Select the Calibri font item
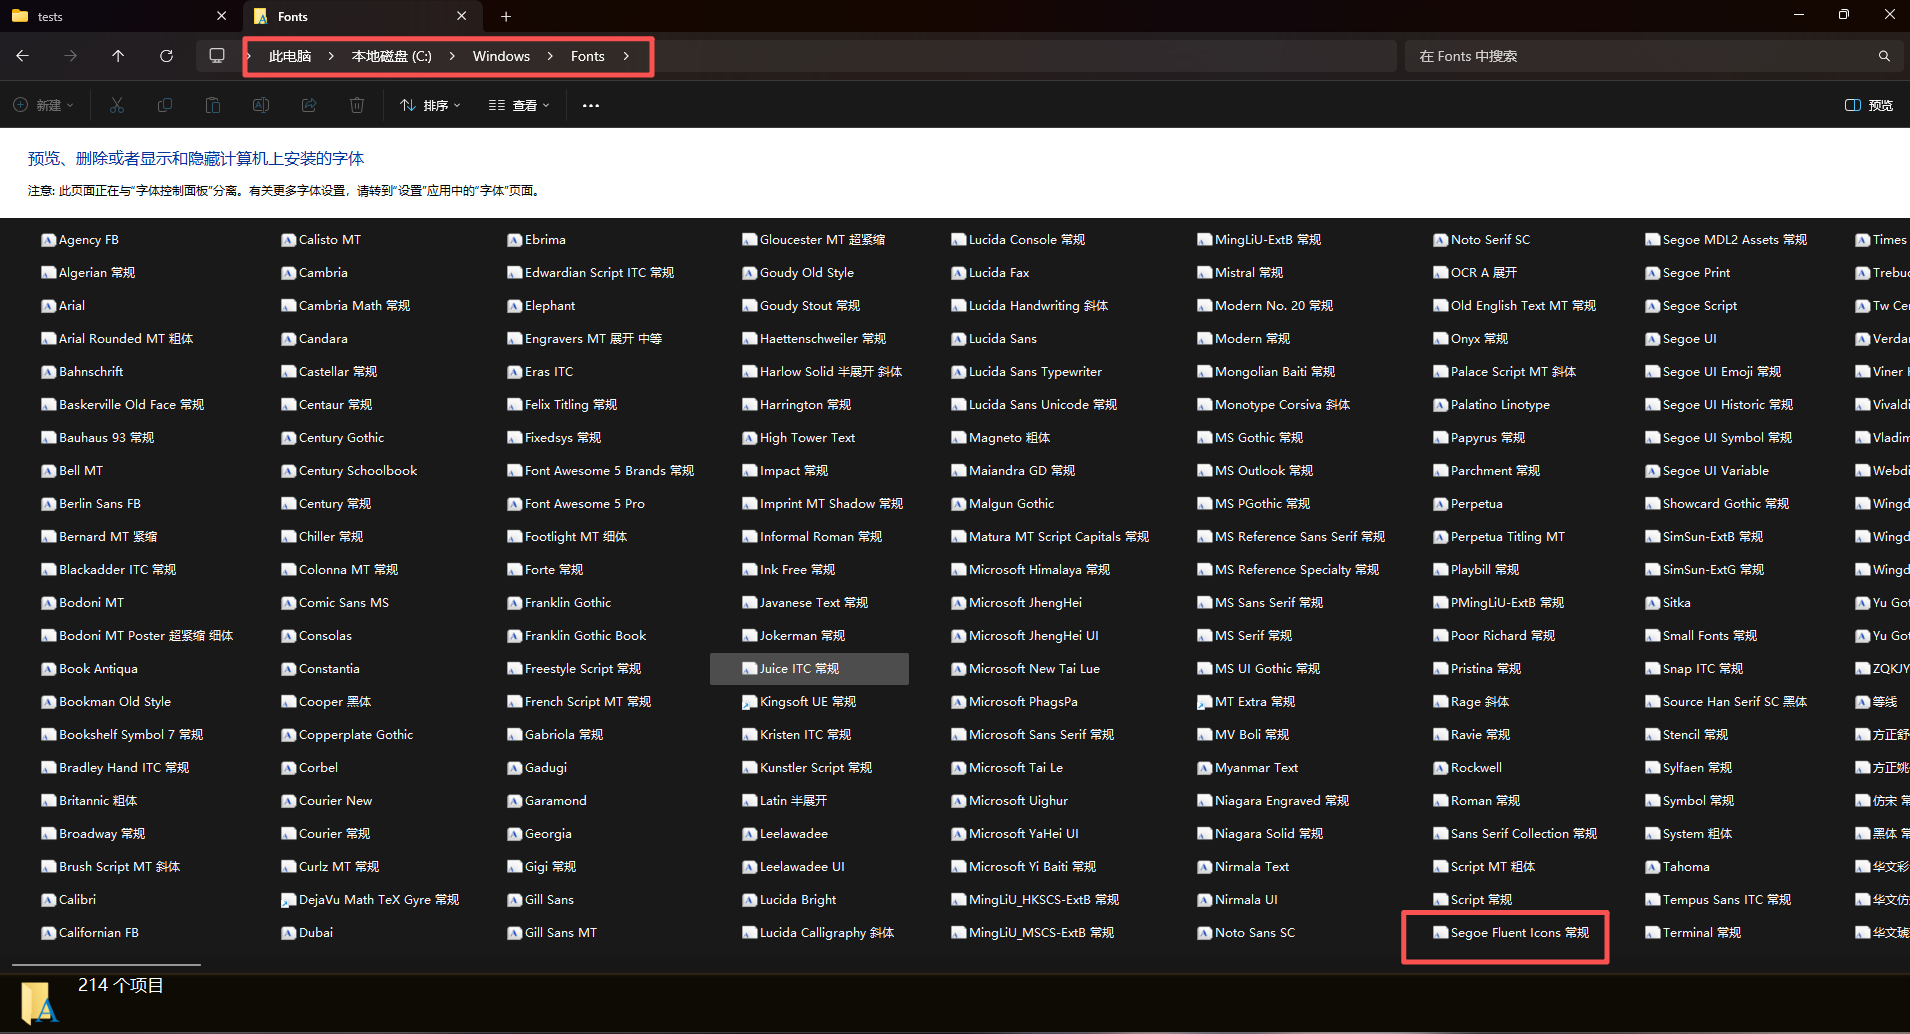 tap(68, 899)
